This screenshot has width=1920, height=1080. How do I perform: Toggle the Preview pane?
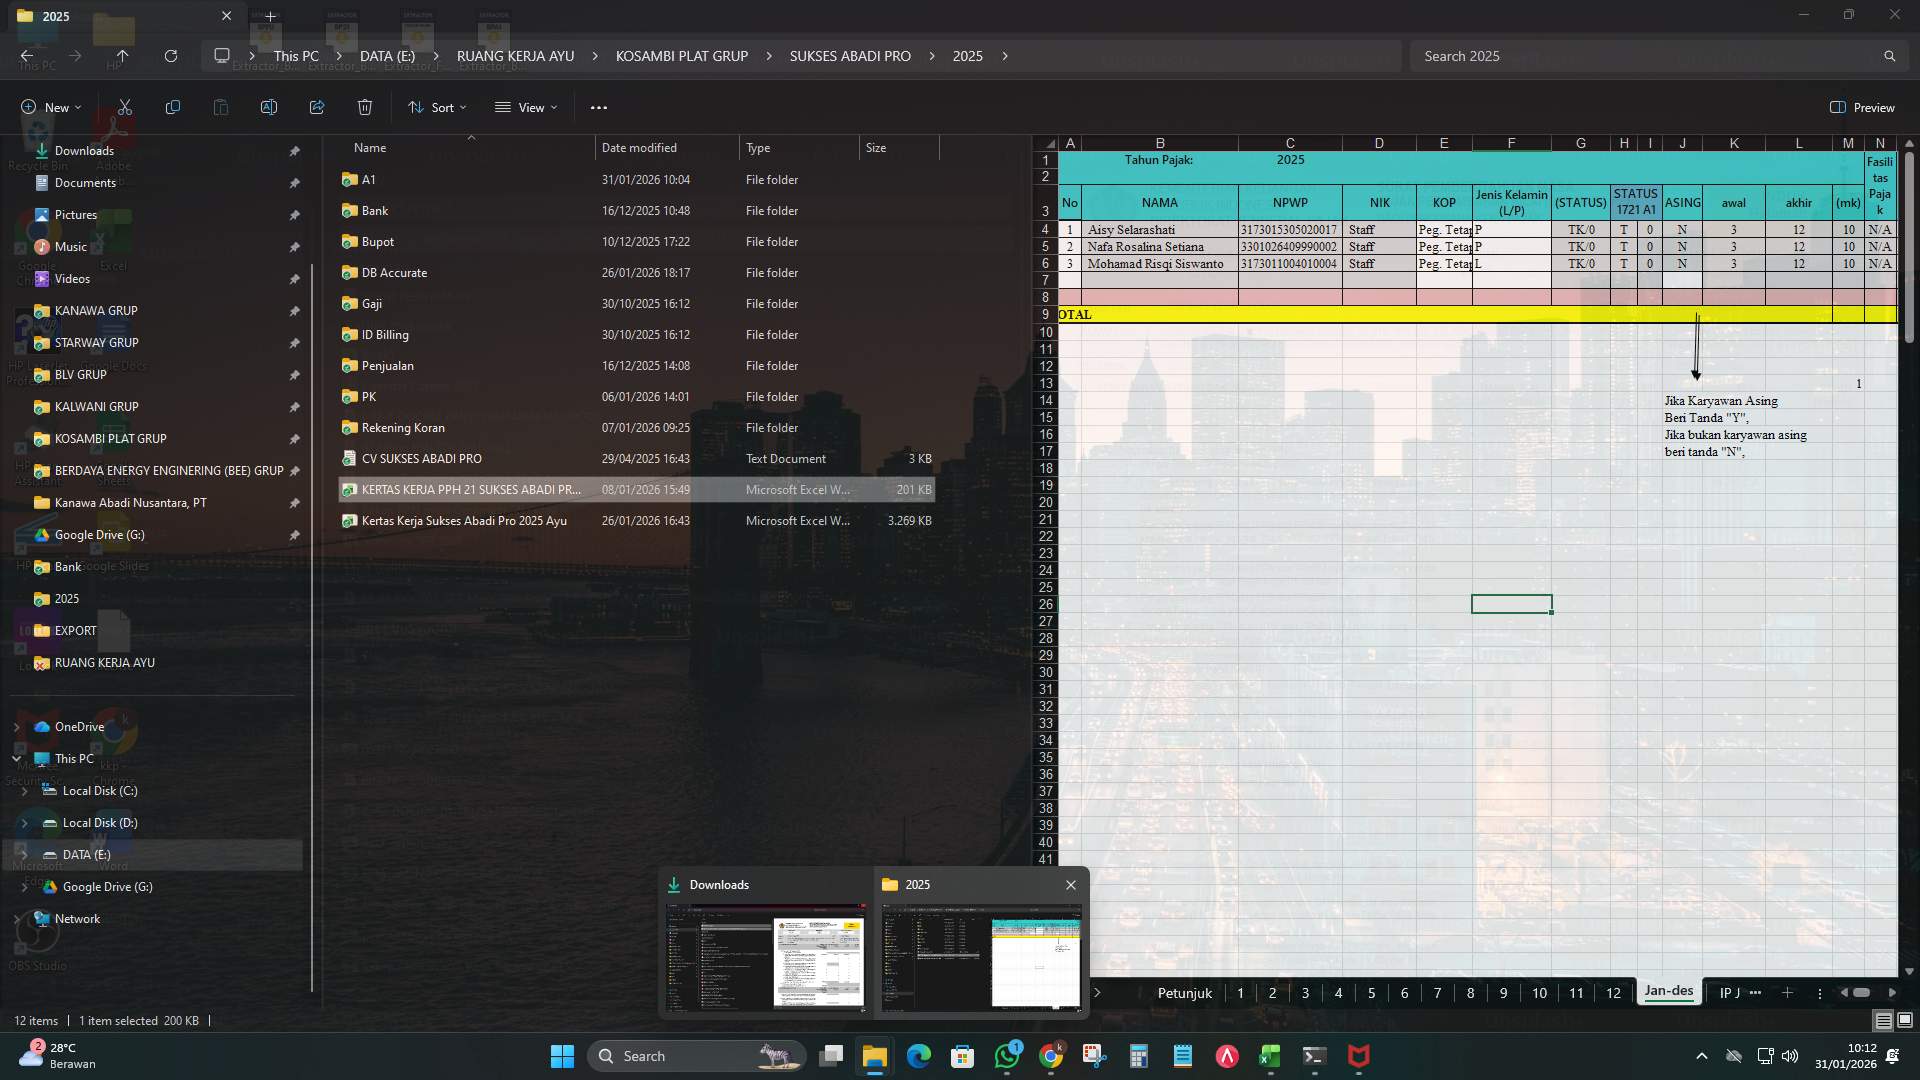(x=1862, y=107)
